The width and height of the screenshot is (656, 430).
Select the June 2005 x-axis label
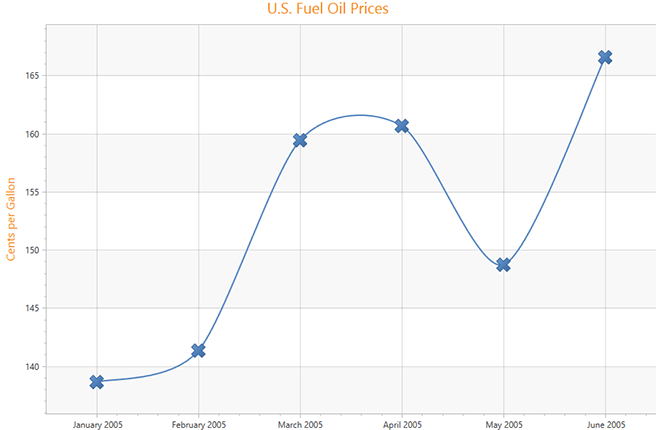(x=605, y=424)
